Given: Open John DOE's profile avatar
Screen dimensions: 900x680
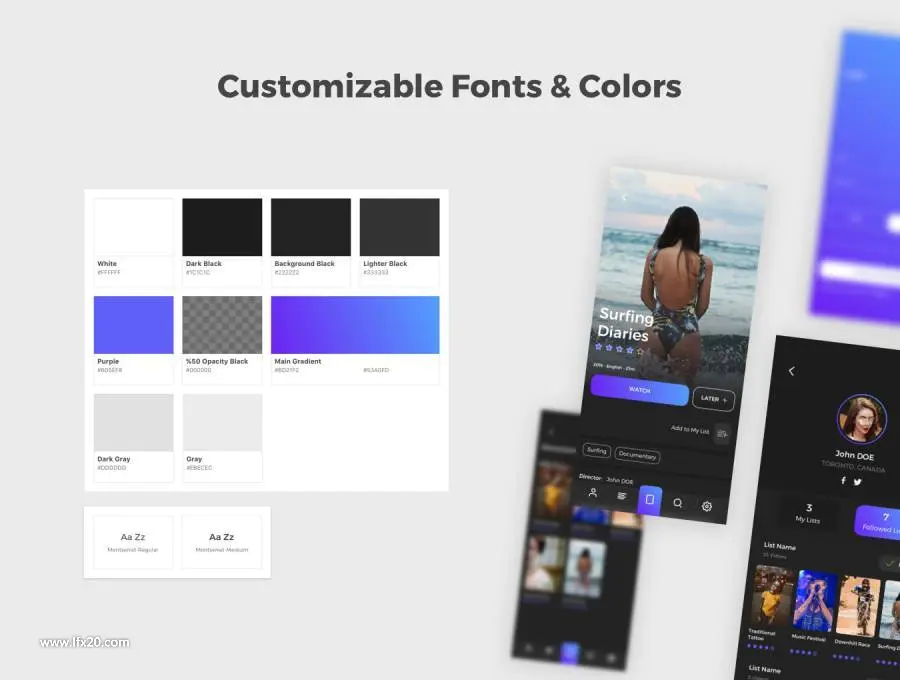Looking at the screenshot, I should click(862, 418).
